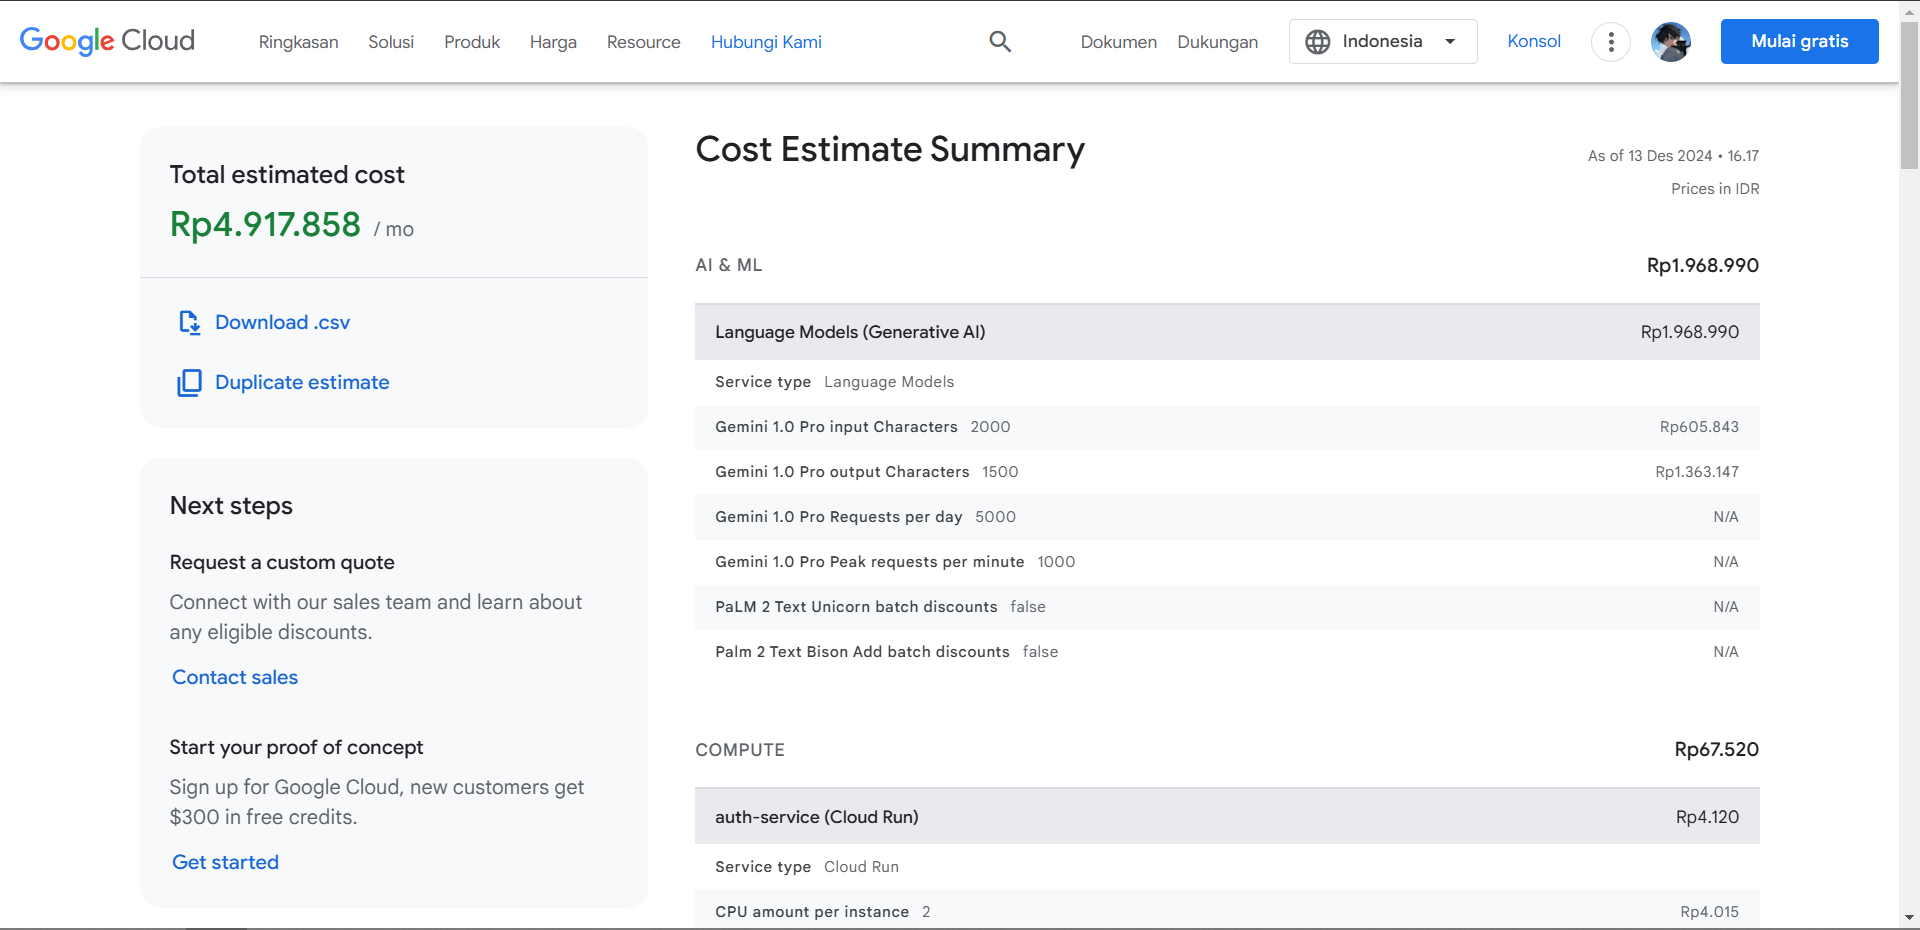Click the Contact sales link
This screenshot has height=930, width=1920.
pos(235,677)
